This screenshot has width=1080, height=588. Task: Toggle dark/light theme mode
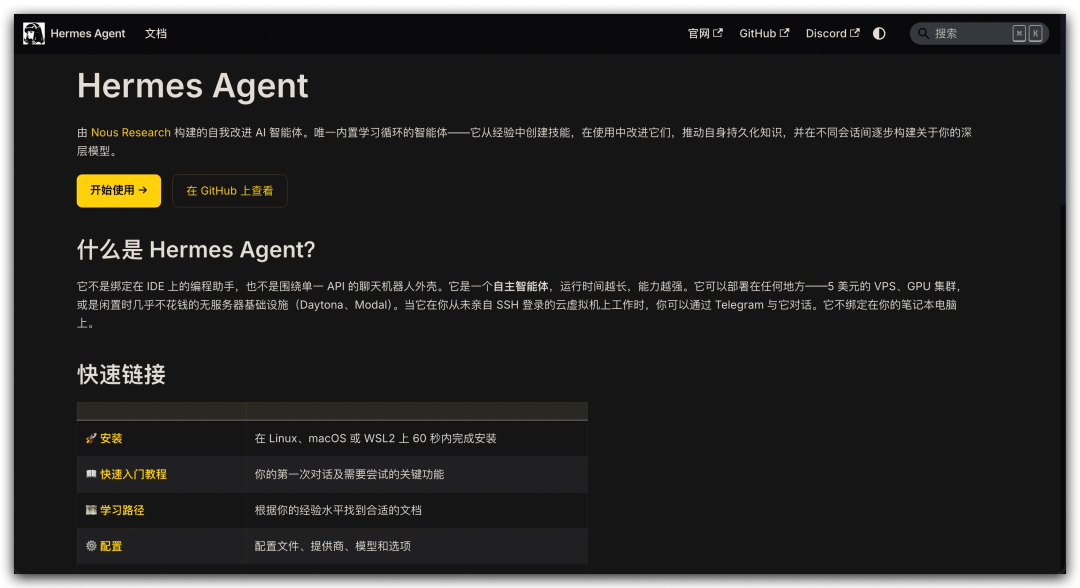tap(879, 33)
